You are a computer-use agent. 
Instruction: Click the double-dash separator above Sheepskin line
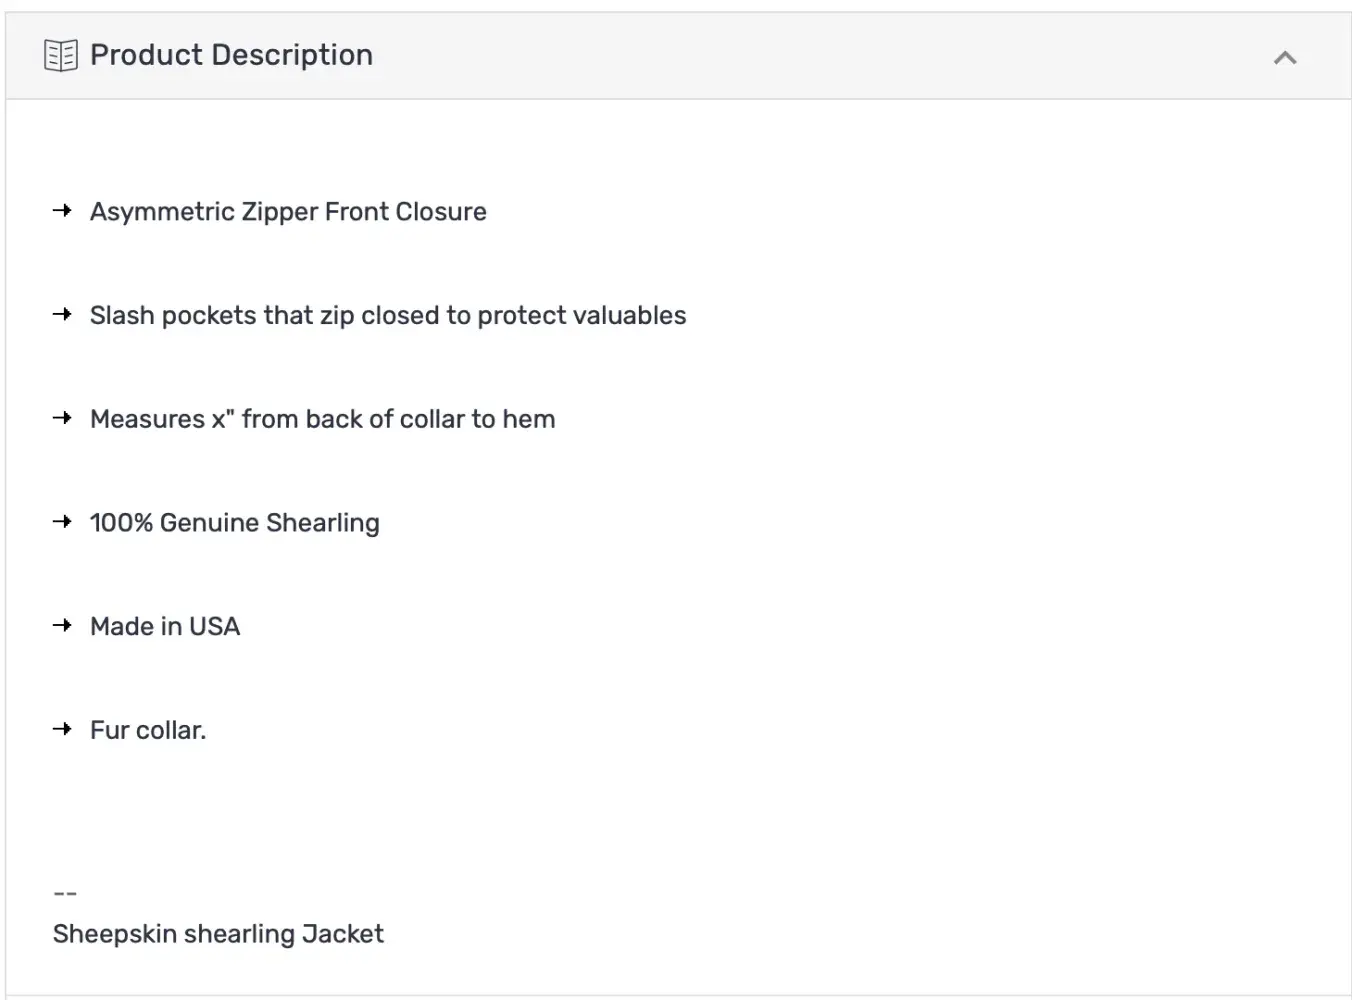(65, 893)
